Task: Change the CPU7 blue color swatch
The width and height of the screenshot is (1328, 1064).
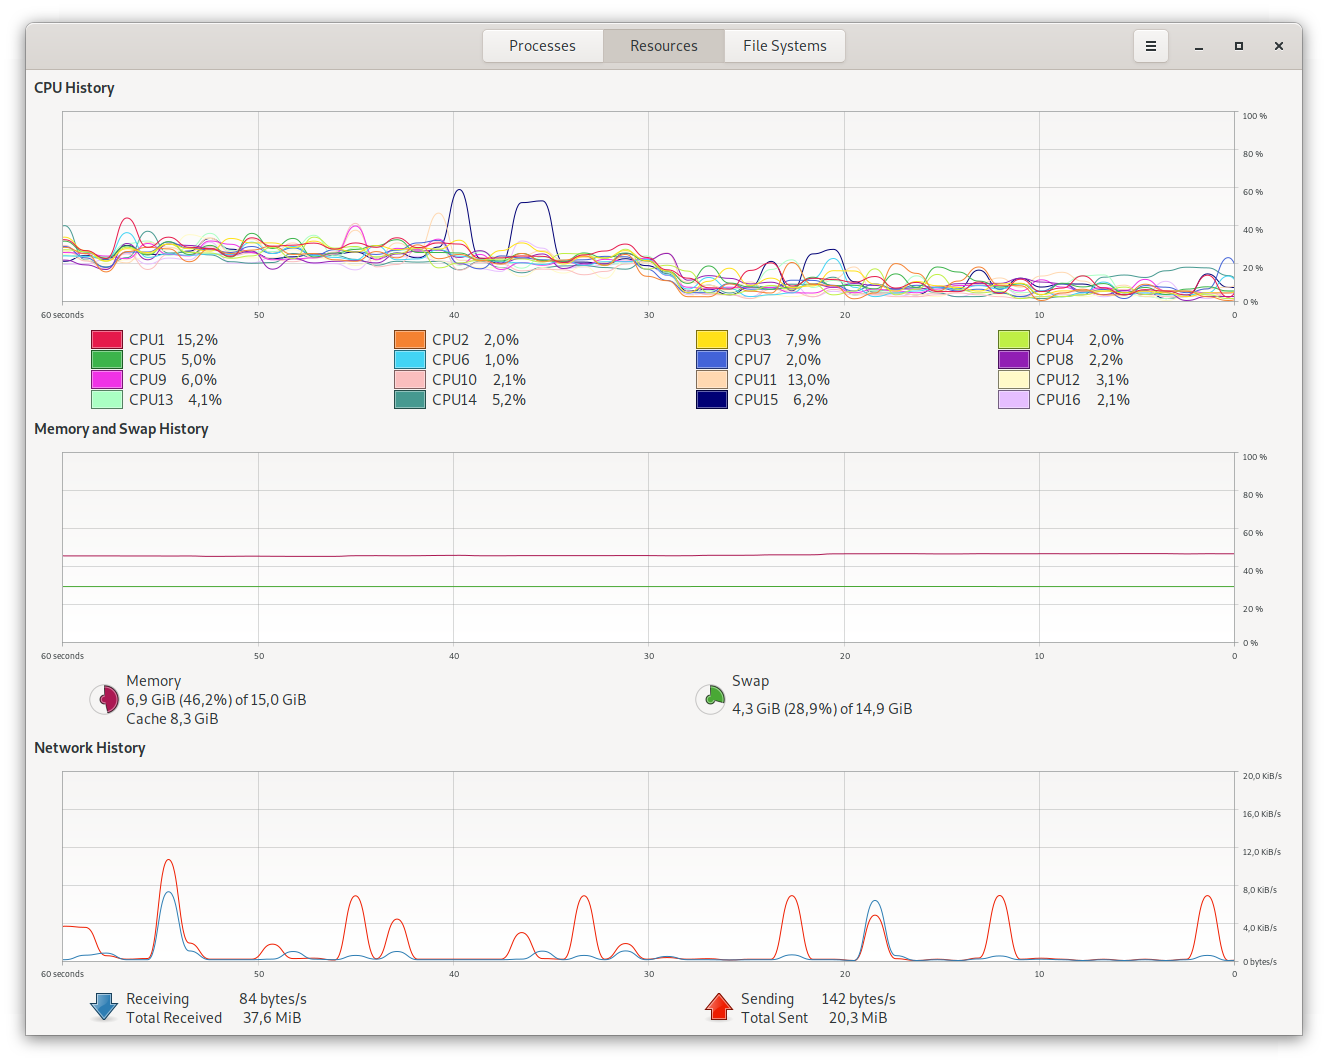Action: [x=712, y=360]
